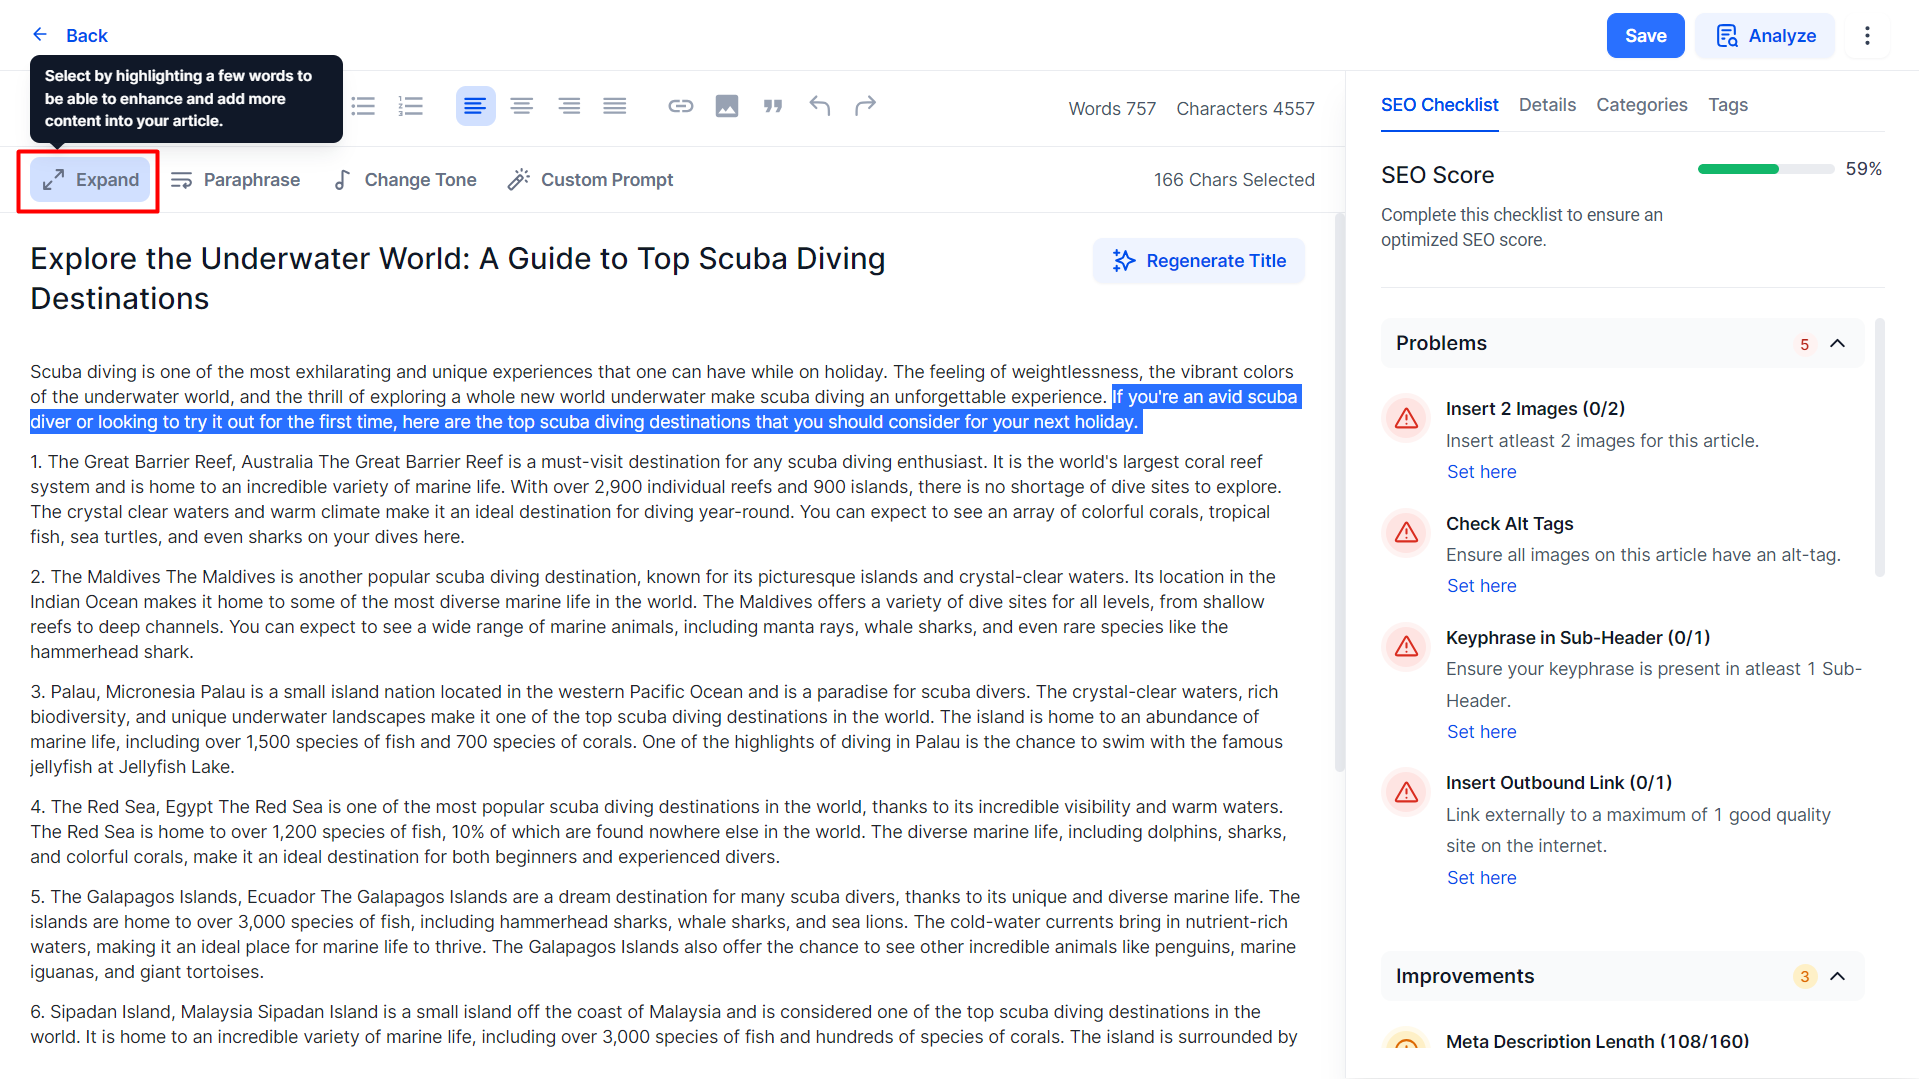Click Set here under Insert 2 Images
This screenshot has height=1079, width=1919.
[1481, 472]
